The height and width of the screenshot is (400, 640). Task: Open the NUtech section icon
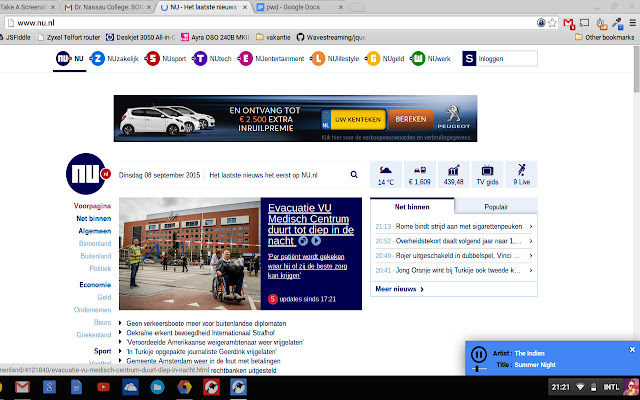(200, 58)
